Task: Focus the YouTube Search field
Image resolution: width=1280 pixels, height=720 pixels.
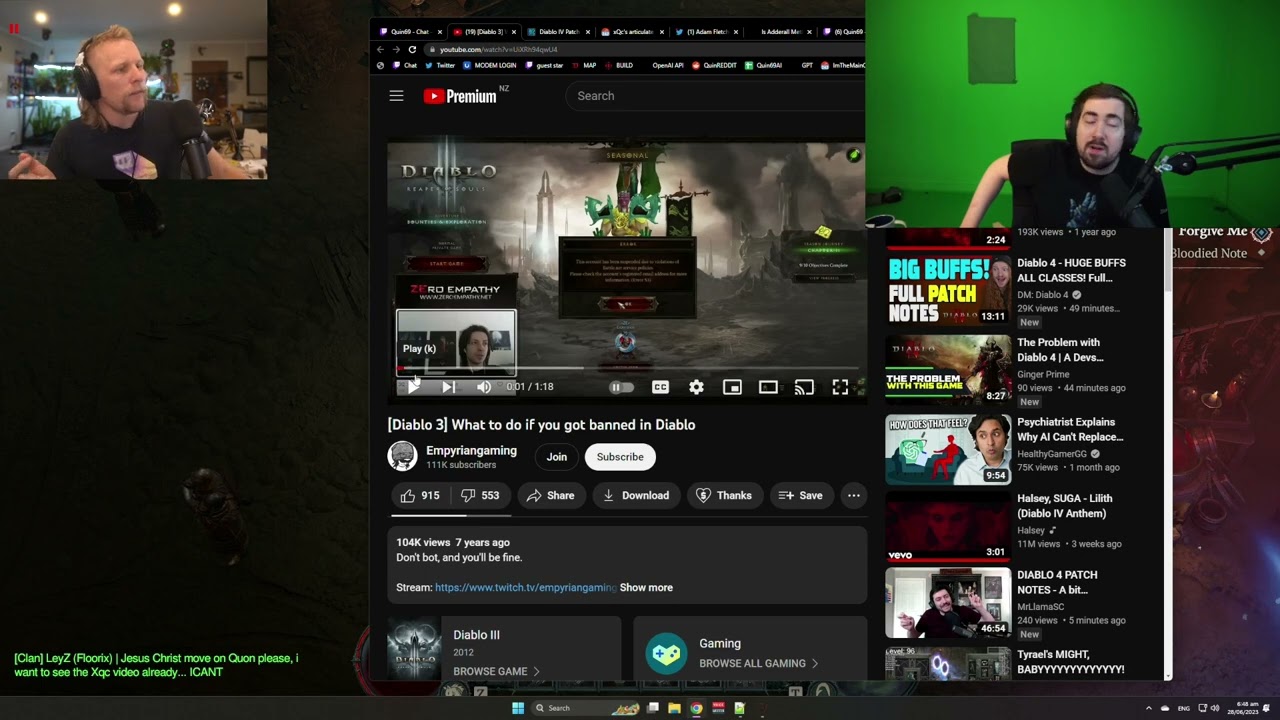Action: click(716, 96)
